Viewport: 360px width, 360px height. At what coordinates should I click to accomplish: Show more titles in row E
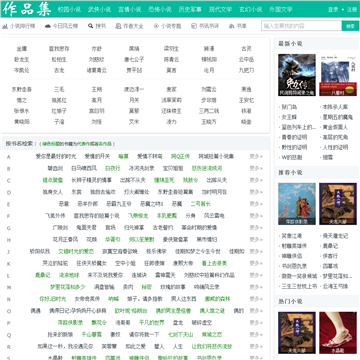256,204
